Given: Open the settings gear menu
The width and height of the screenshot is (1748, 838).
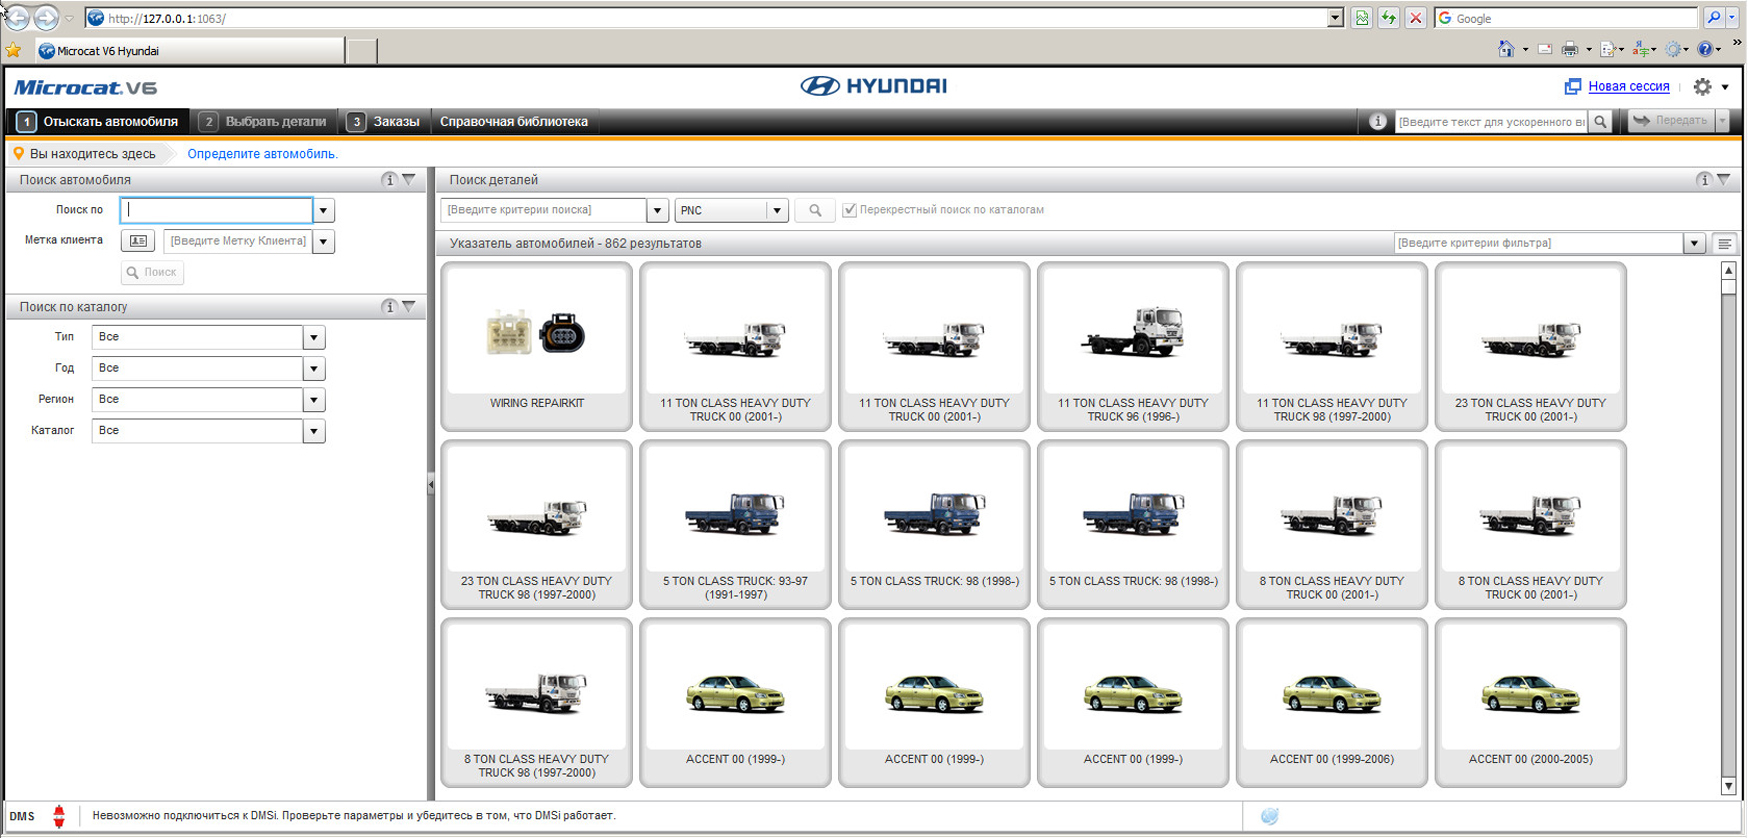Looking at the screenshot, I should click(x=1703, y=87).
